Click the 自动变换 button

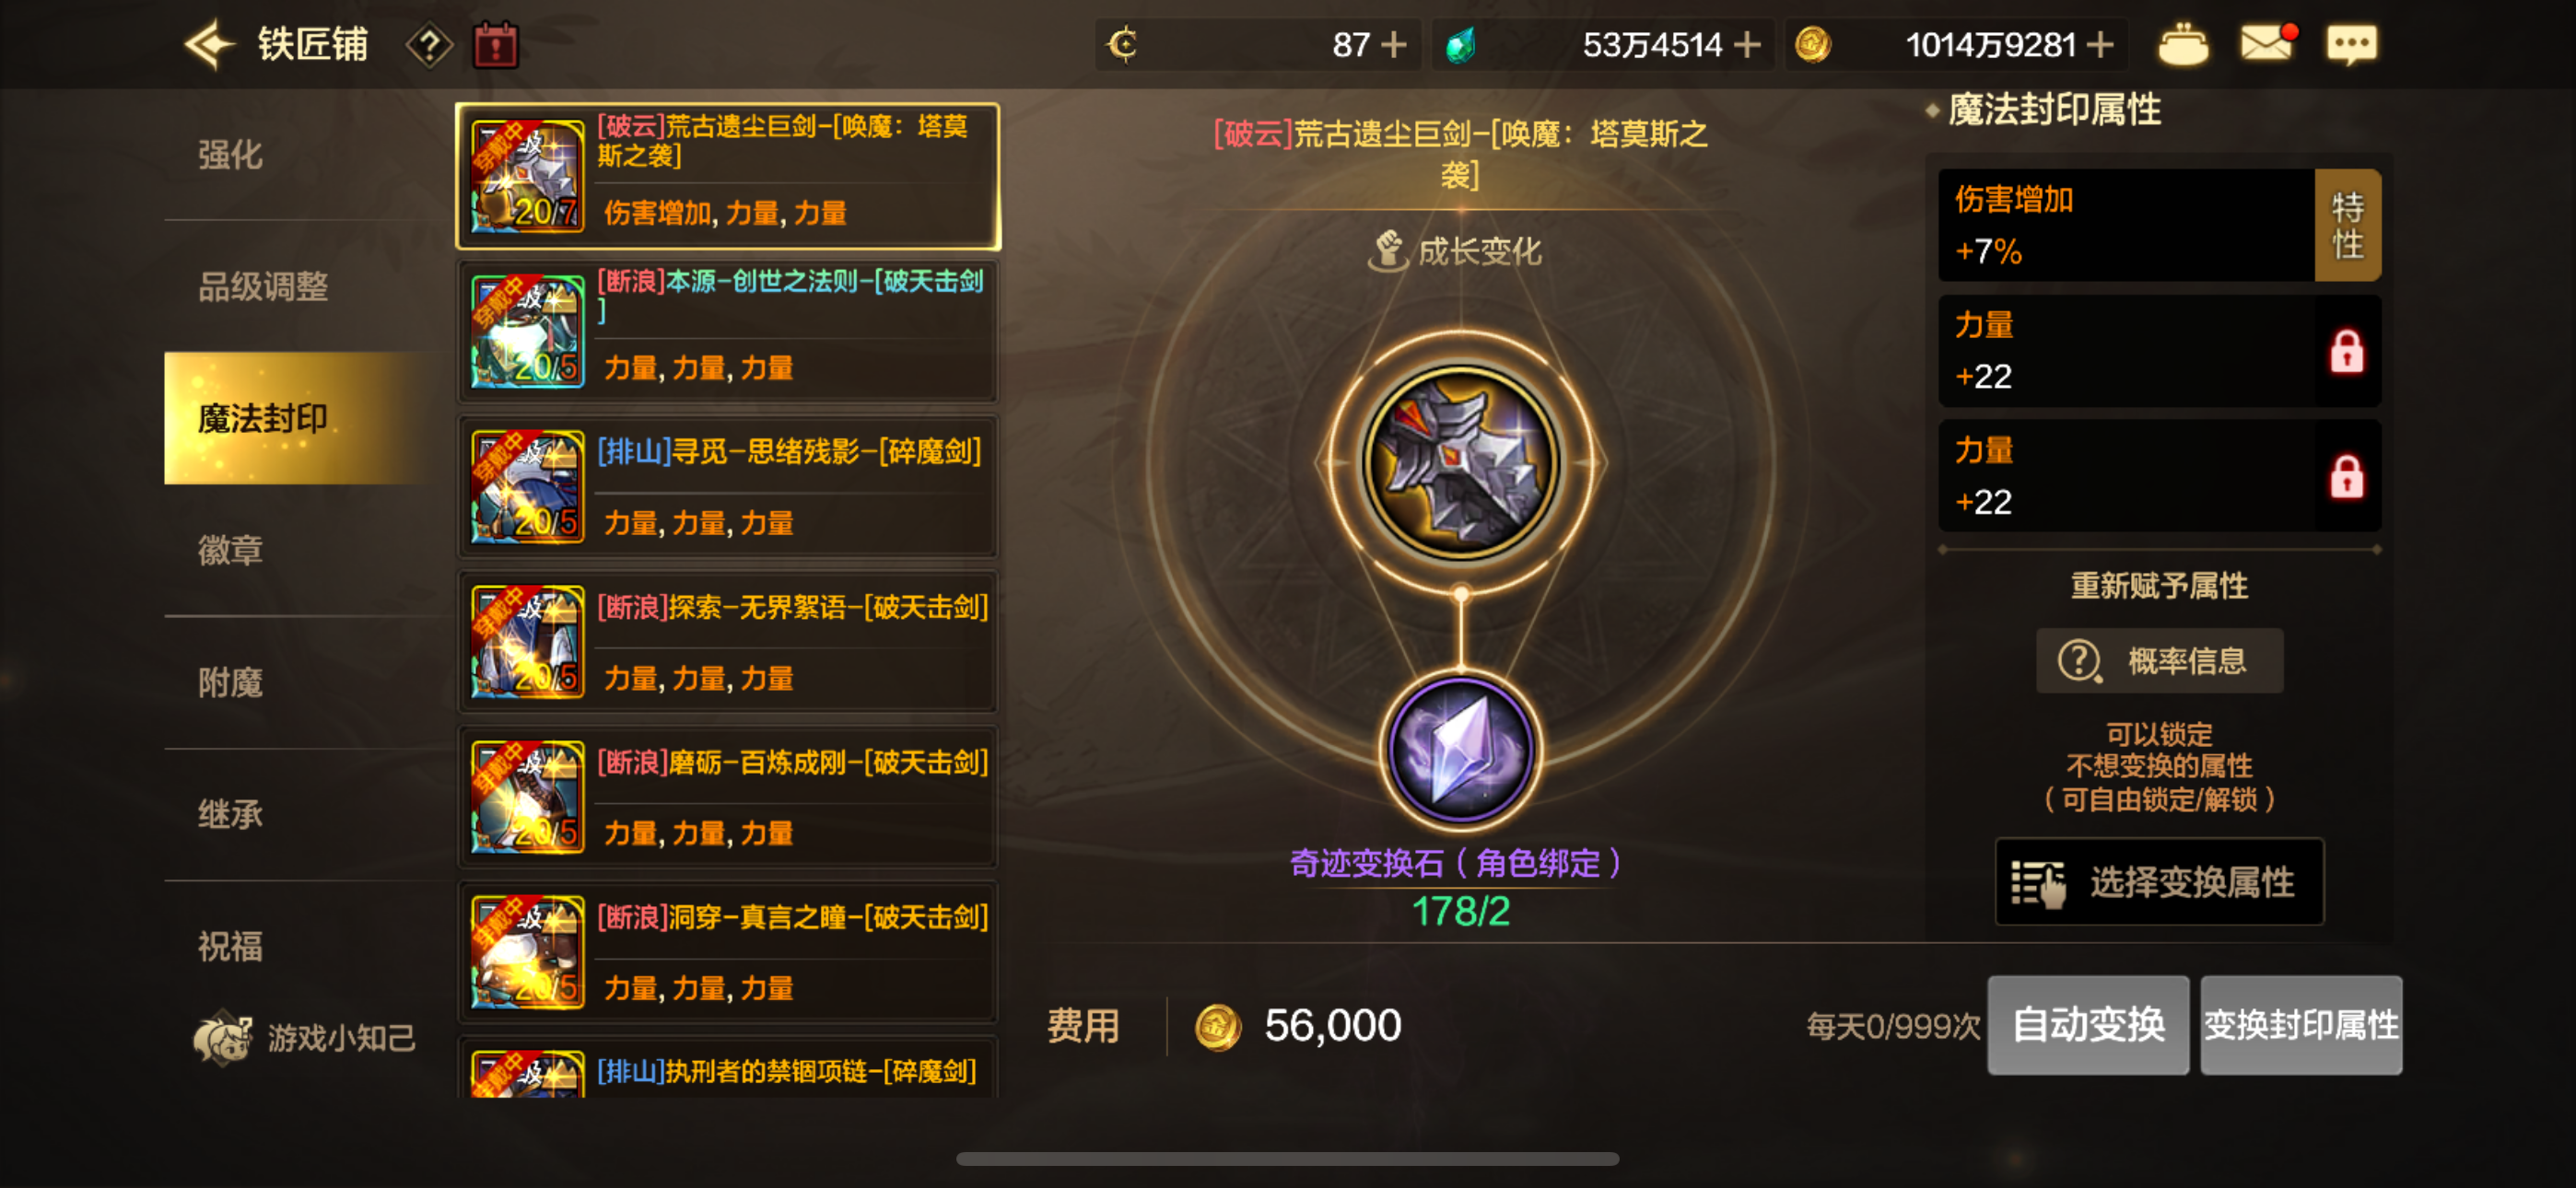point(2088,1025)
